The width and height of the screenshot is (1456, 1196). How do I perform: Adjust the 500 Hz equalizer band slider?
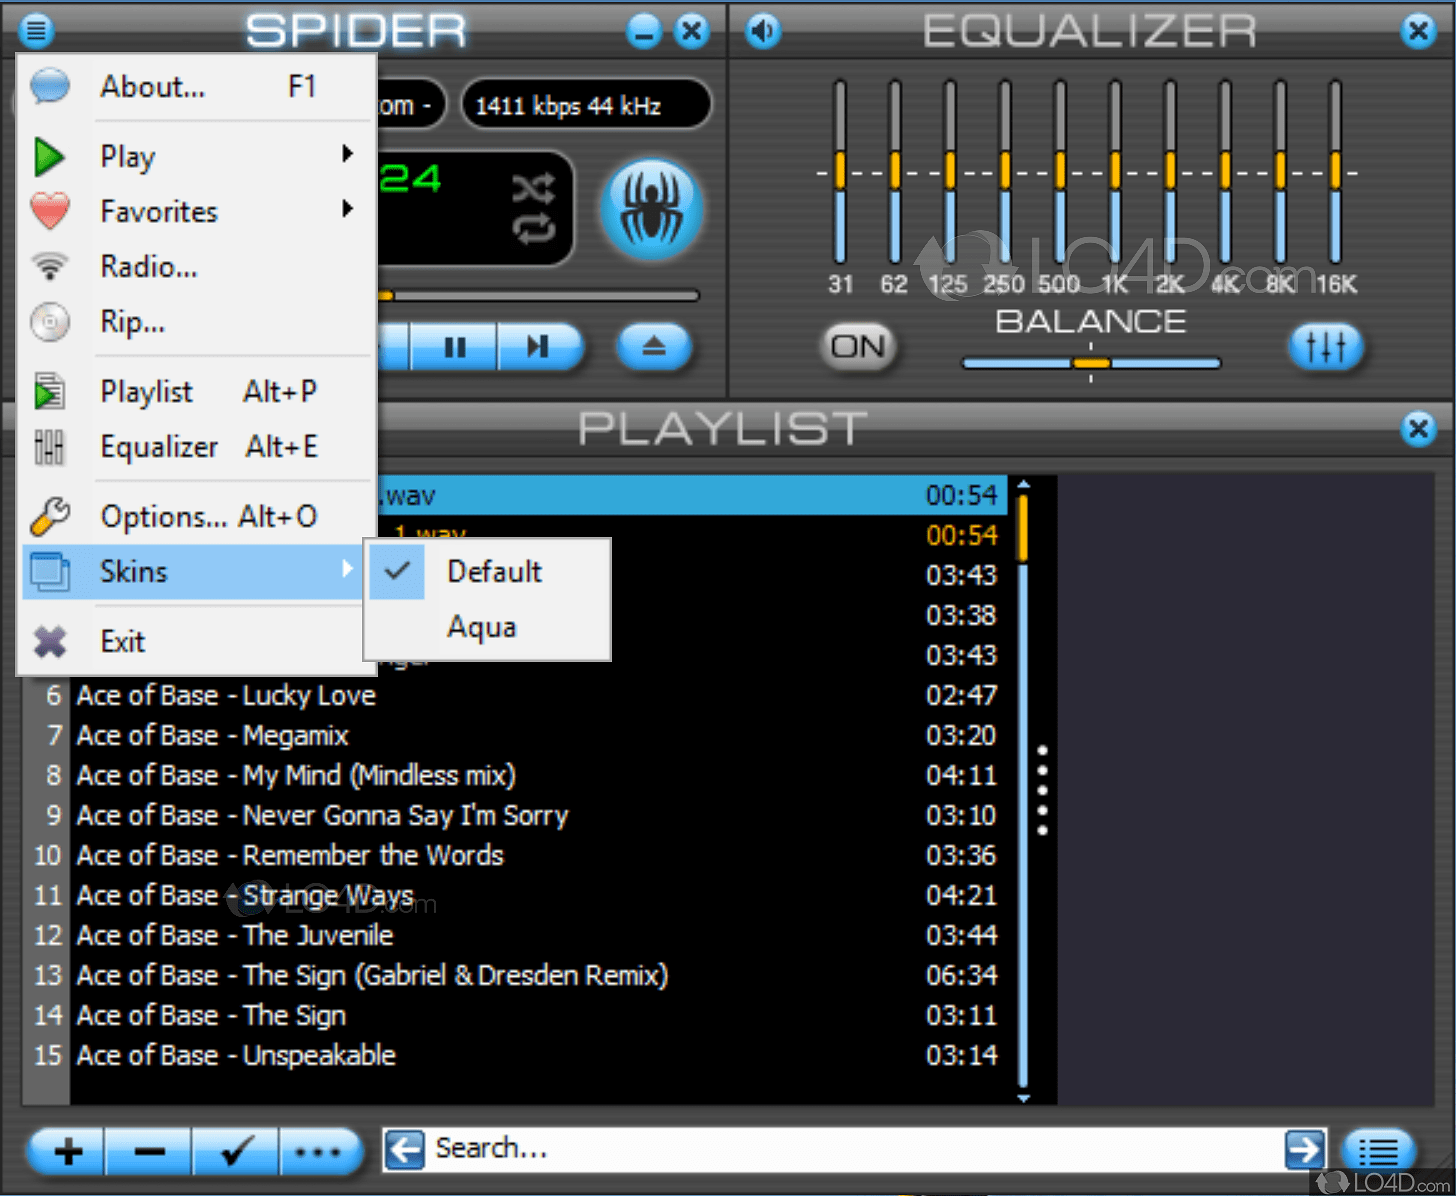pos(1060,172)
